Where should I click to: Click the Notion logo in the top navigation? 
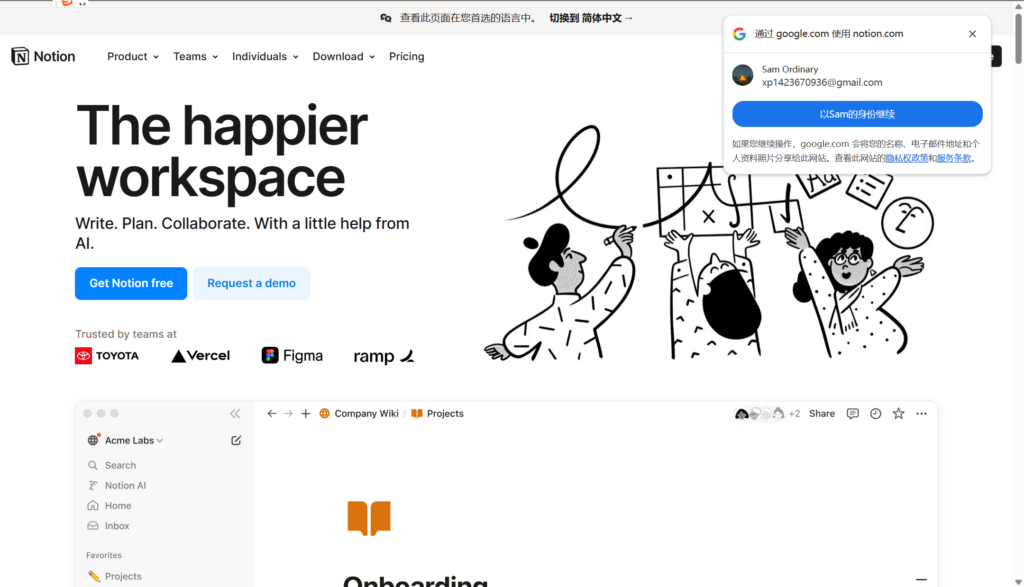(x=42, y=56)
